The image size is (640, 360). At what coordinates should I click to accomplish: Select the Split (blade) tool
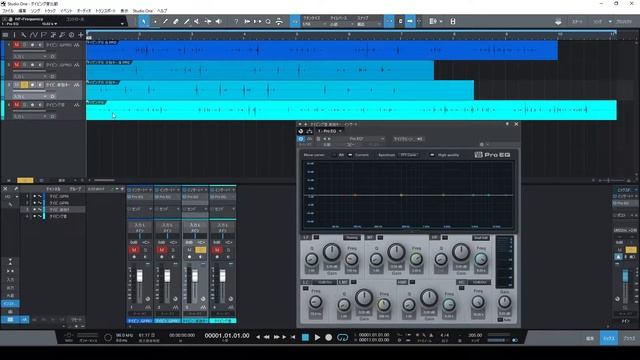coord(165,21)
